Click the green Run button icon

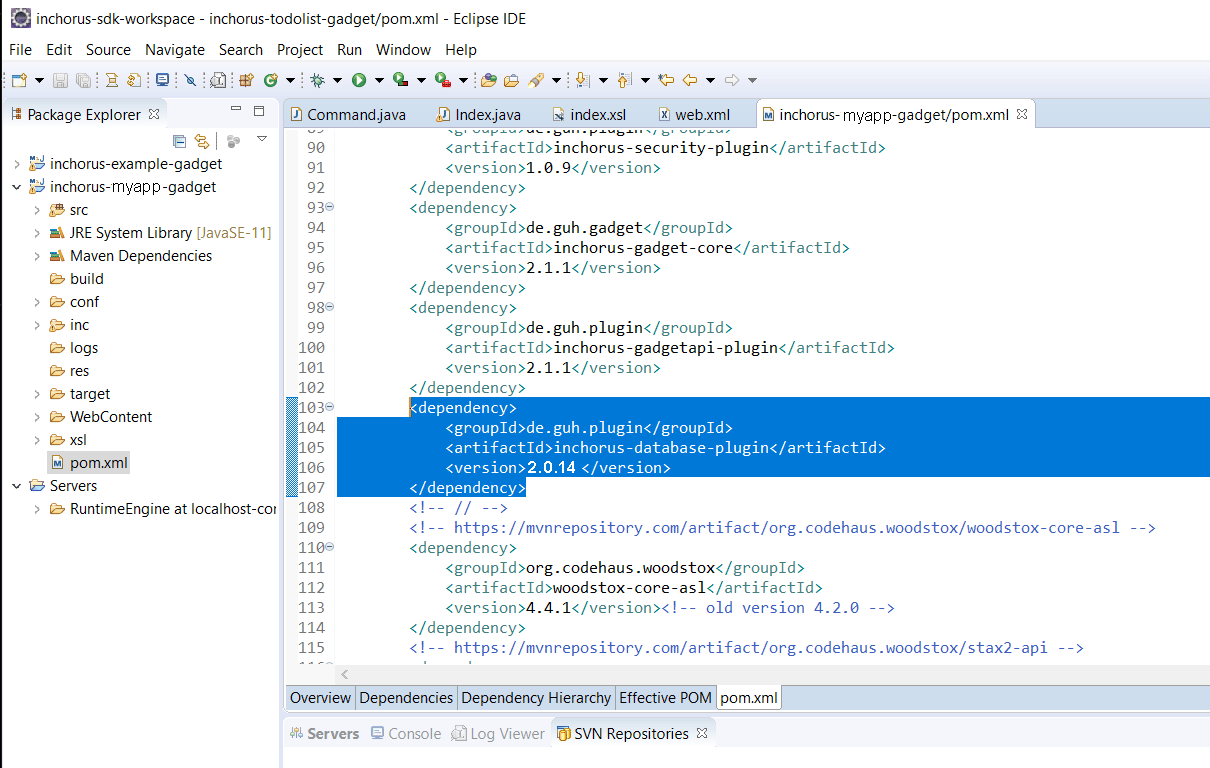[x=358, y=80]
